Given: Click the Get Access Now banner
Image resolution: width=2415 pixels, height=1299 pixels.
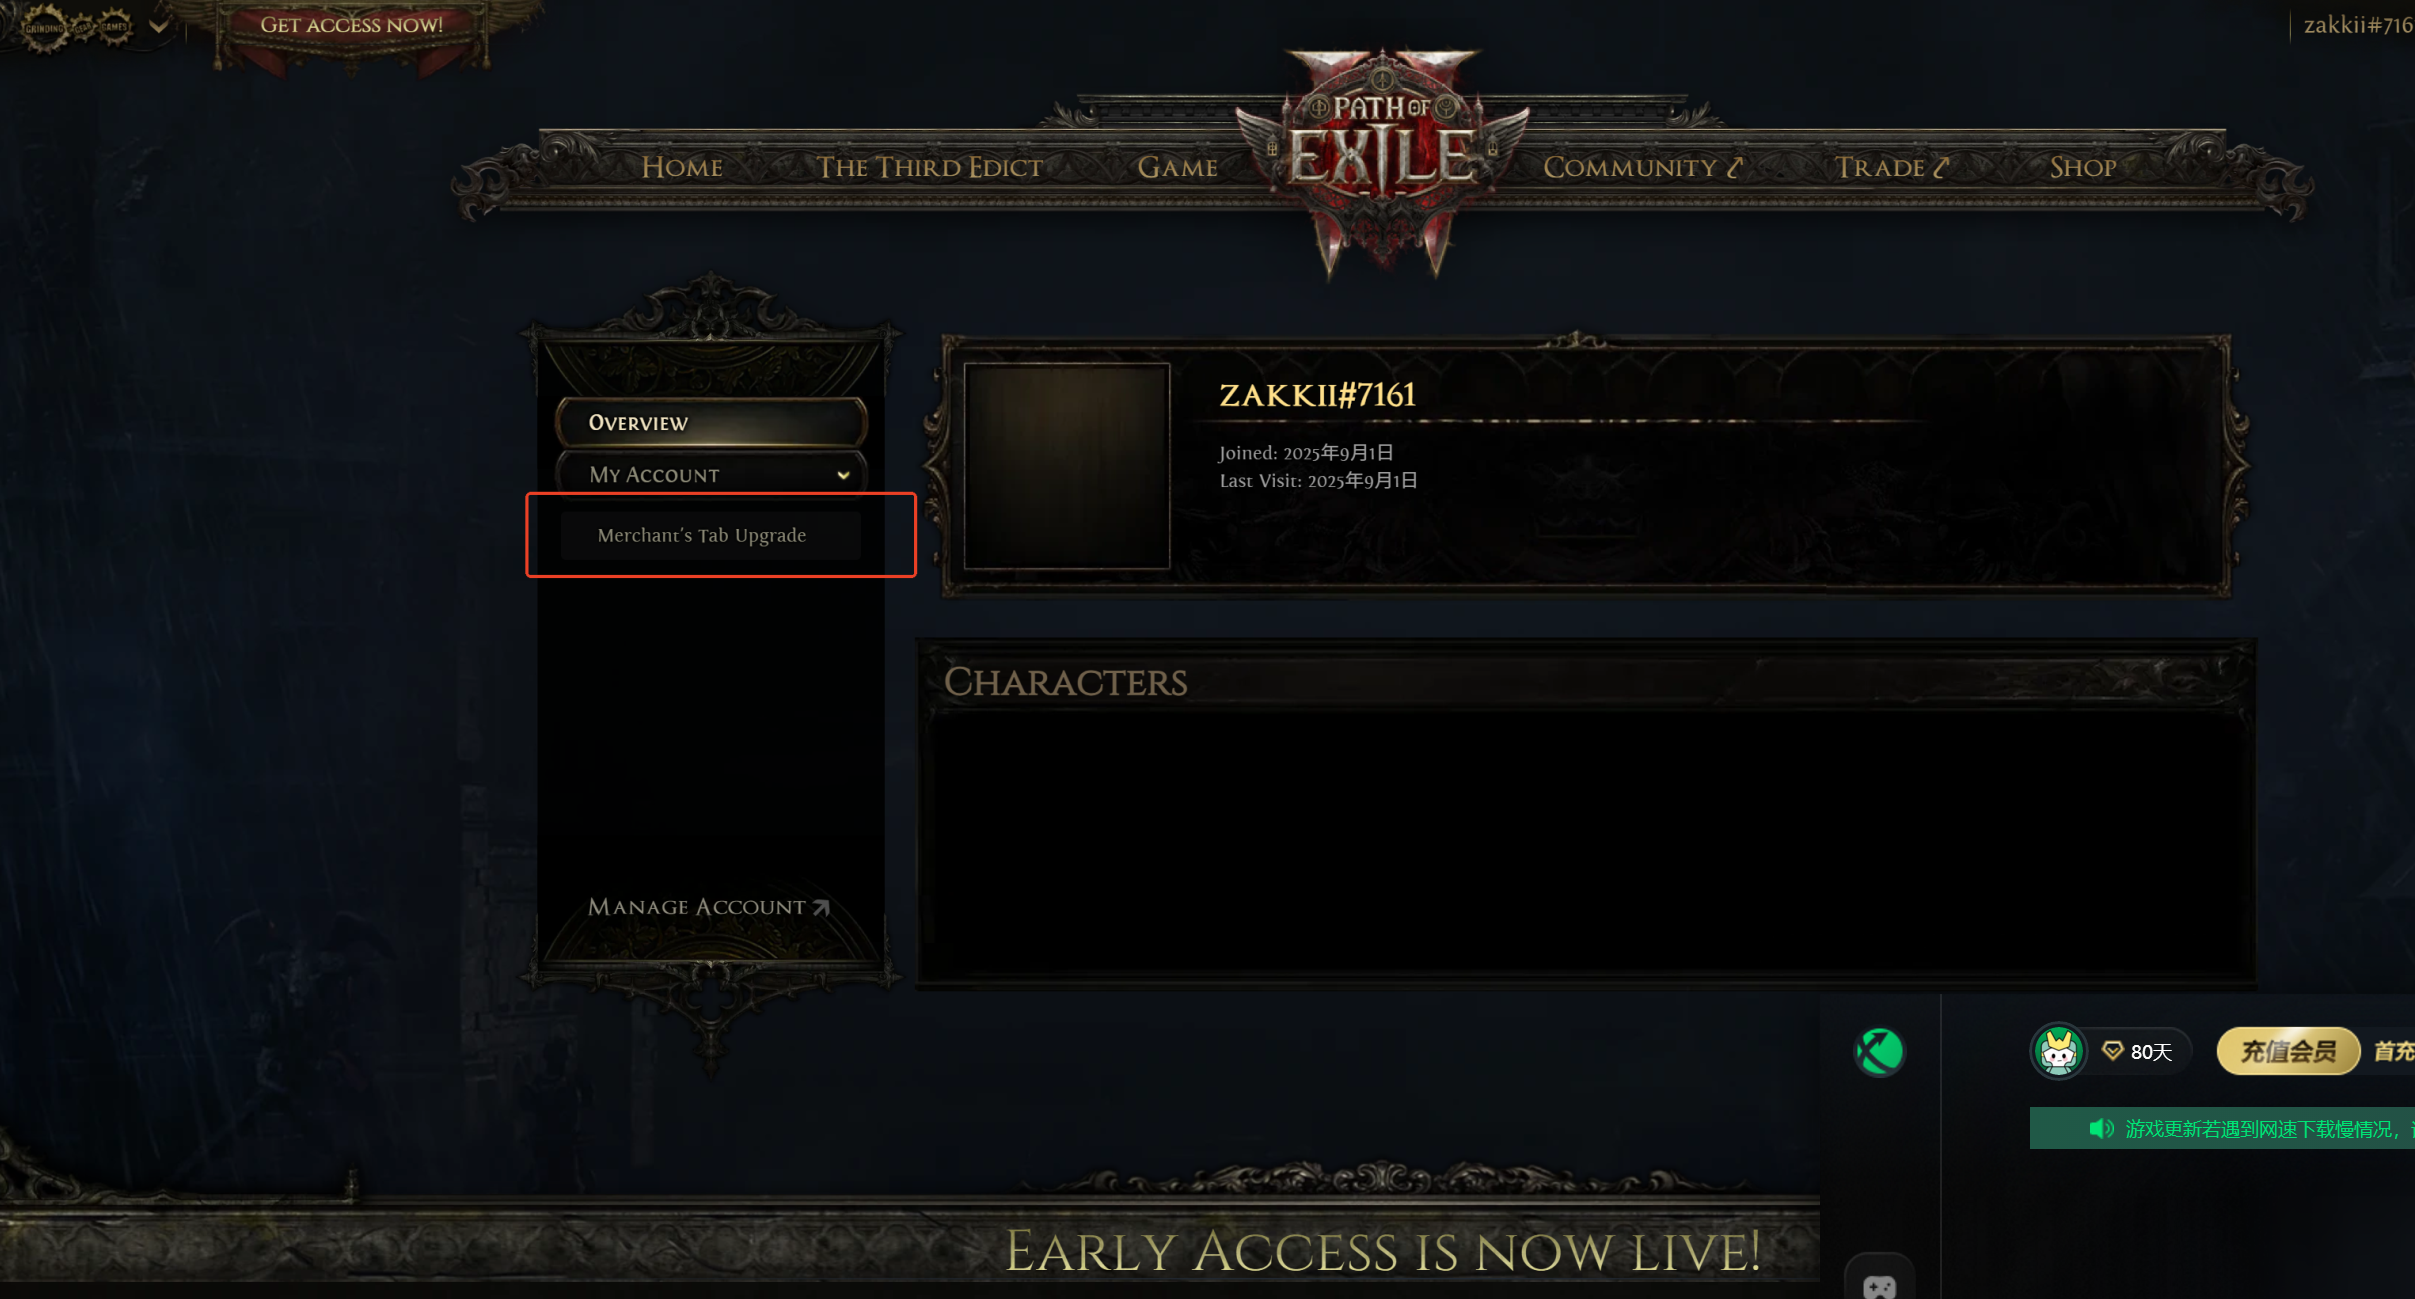Looking at the screenshot, I should click(351, 26).
